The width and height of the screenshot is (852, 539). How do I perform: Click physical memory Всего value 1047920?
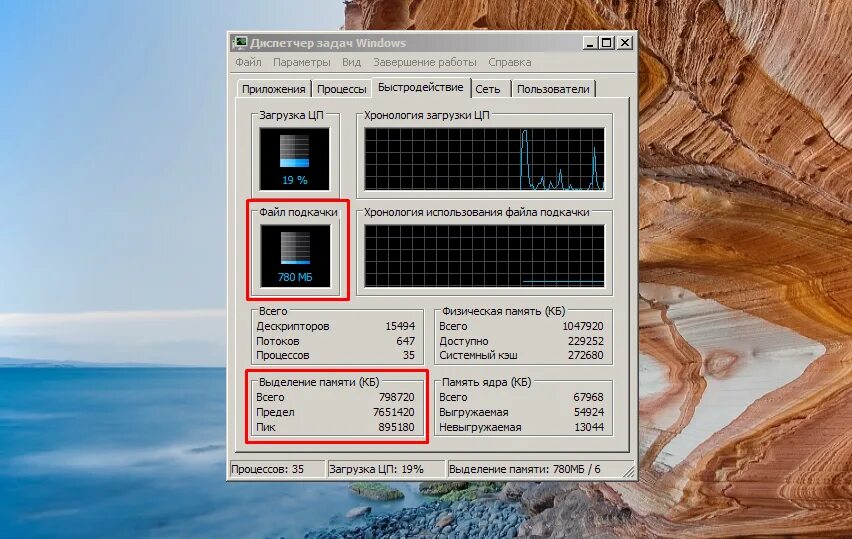582,326
